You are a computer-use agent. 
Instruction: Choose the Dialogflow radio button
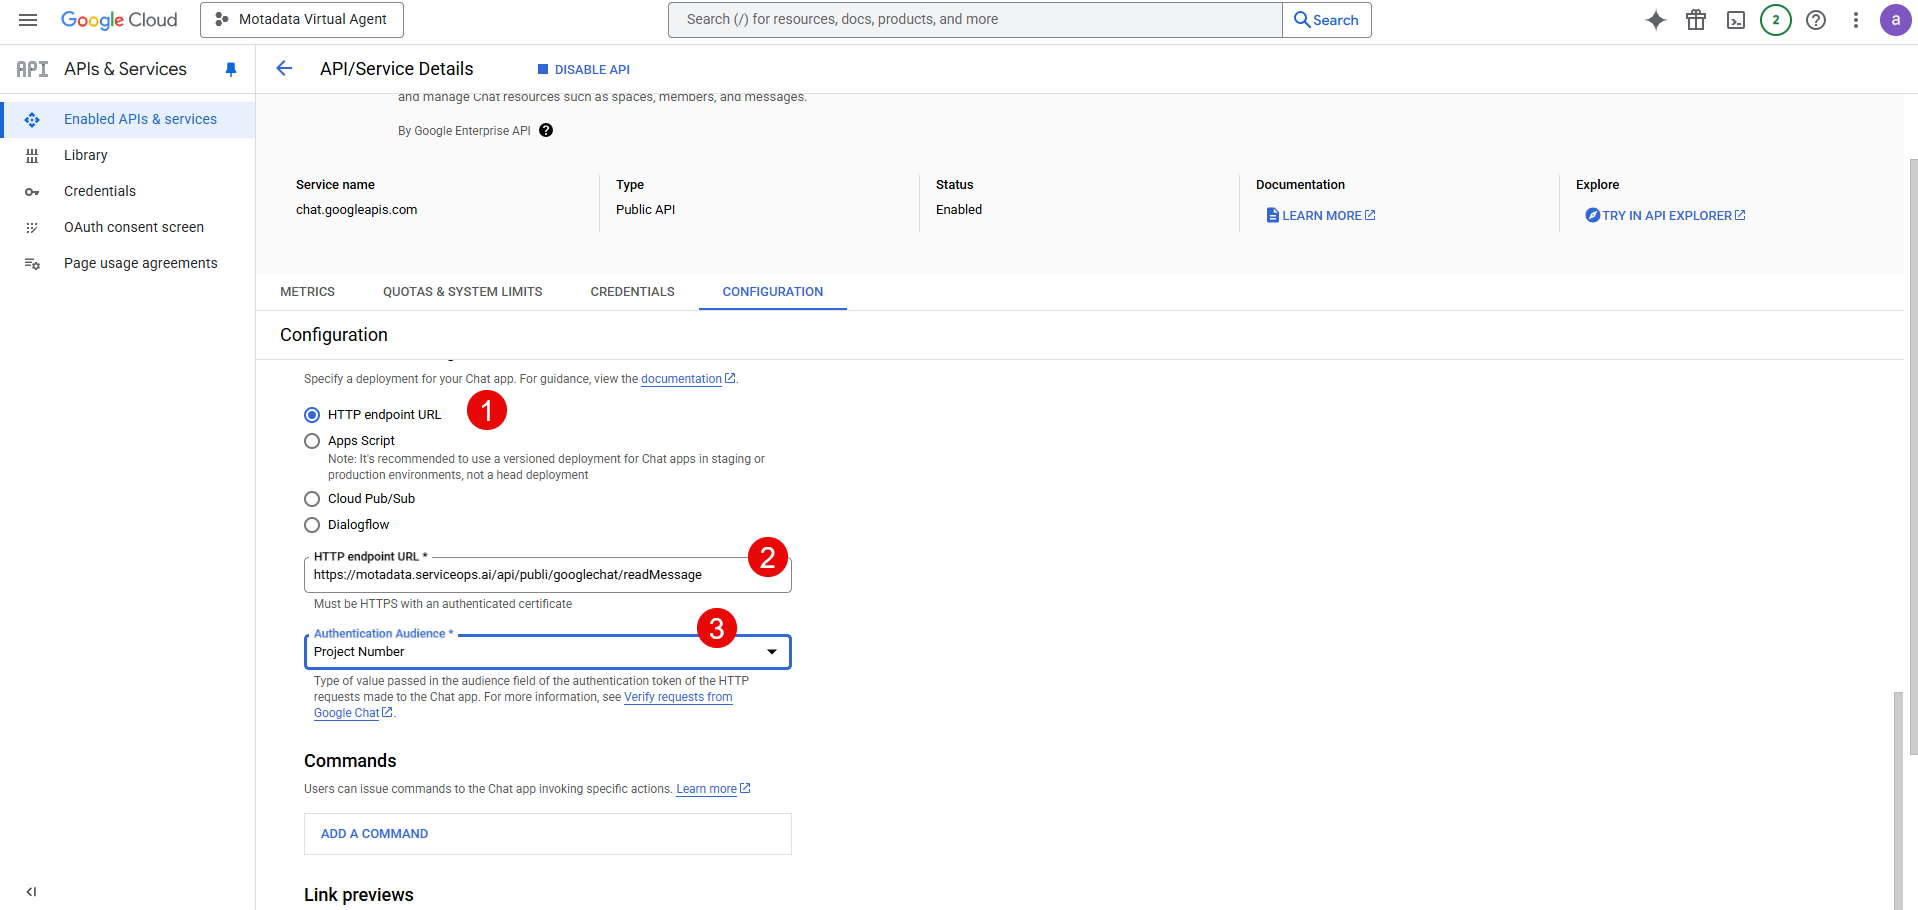[312, 525]
